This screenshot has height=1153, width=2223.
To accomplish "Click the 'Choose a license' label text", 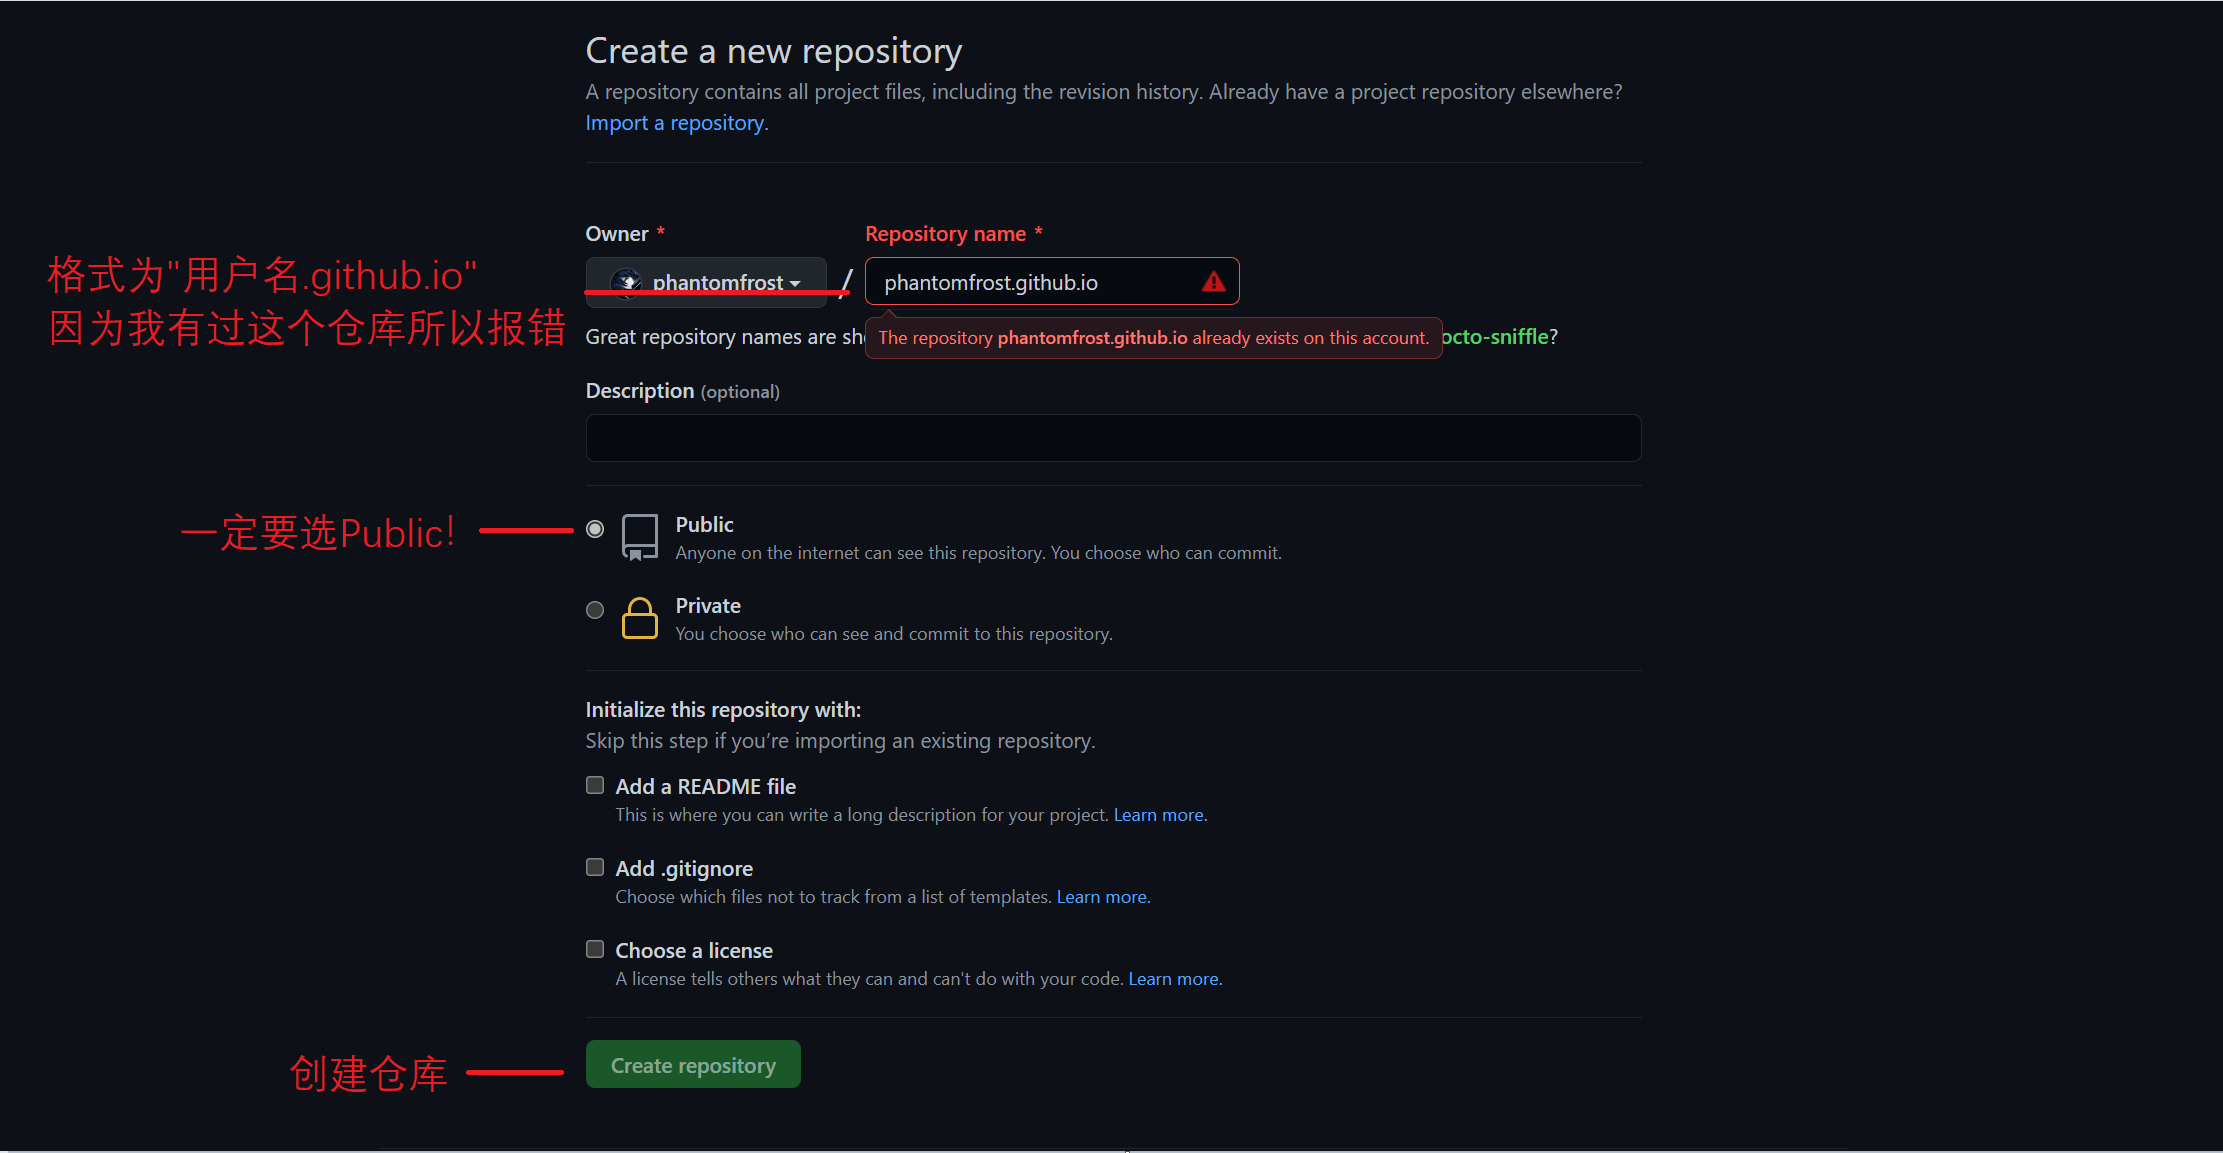I will [694, 951].
